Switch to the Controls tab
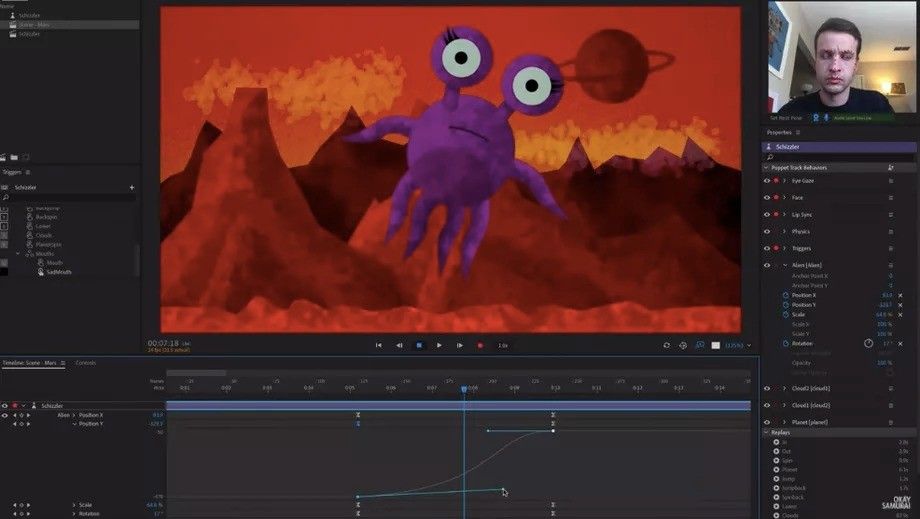Image resolution: width=920 pixels, height=519 pixels. [86, 363]
